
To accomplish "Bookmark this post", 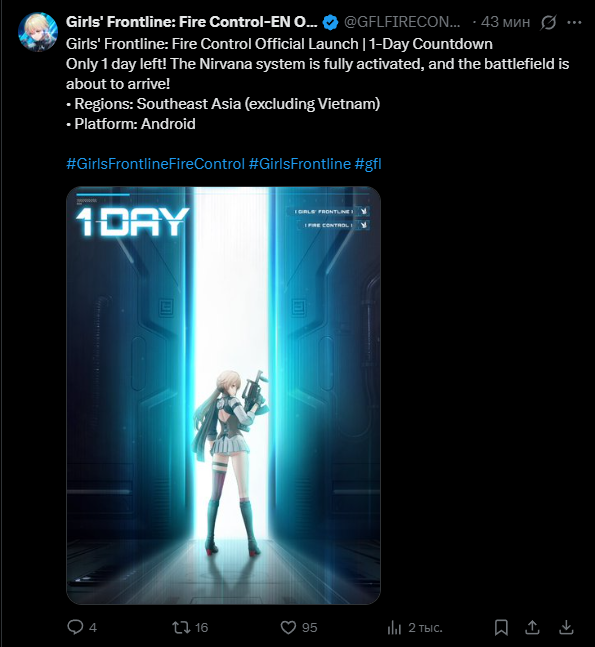I will [x=501, y=628].
